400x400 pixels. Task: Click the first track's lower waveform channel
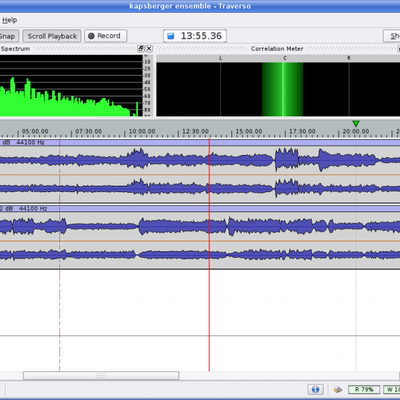[200, 189]
